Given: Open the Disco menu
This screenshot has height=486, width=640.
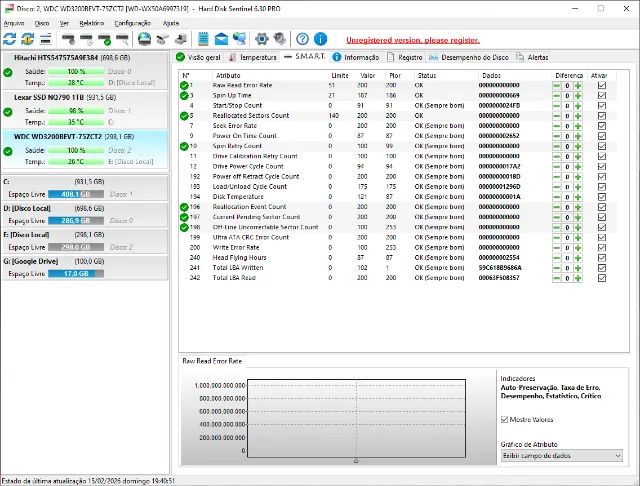Looking at the screenshot, I should [x=42, y=23].
